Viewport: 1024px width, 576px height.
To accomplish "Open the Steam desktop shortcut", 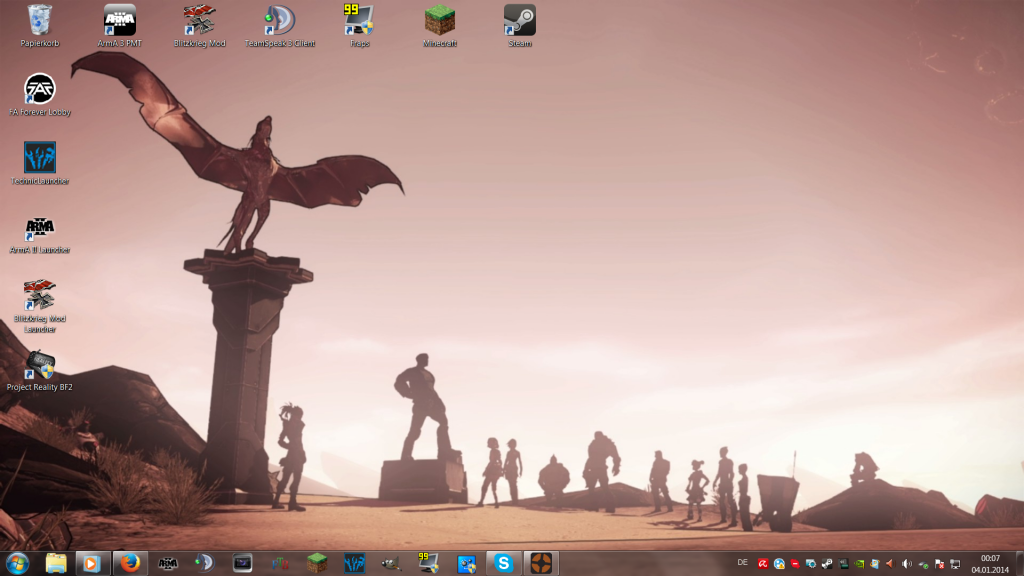I will coord(520,25).
